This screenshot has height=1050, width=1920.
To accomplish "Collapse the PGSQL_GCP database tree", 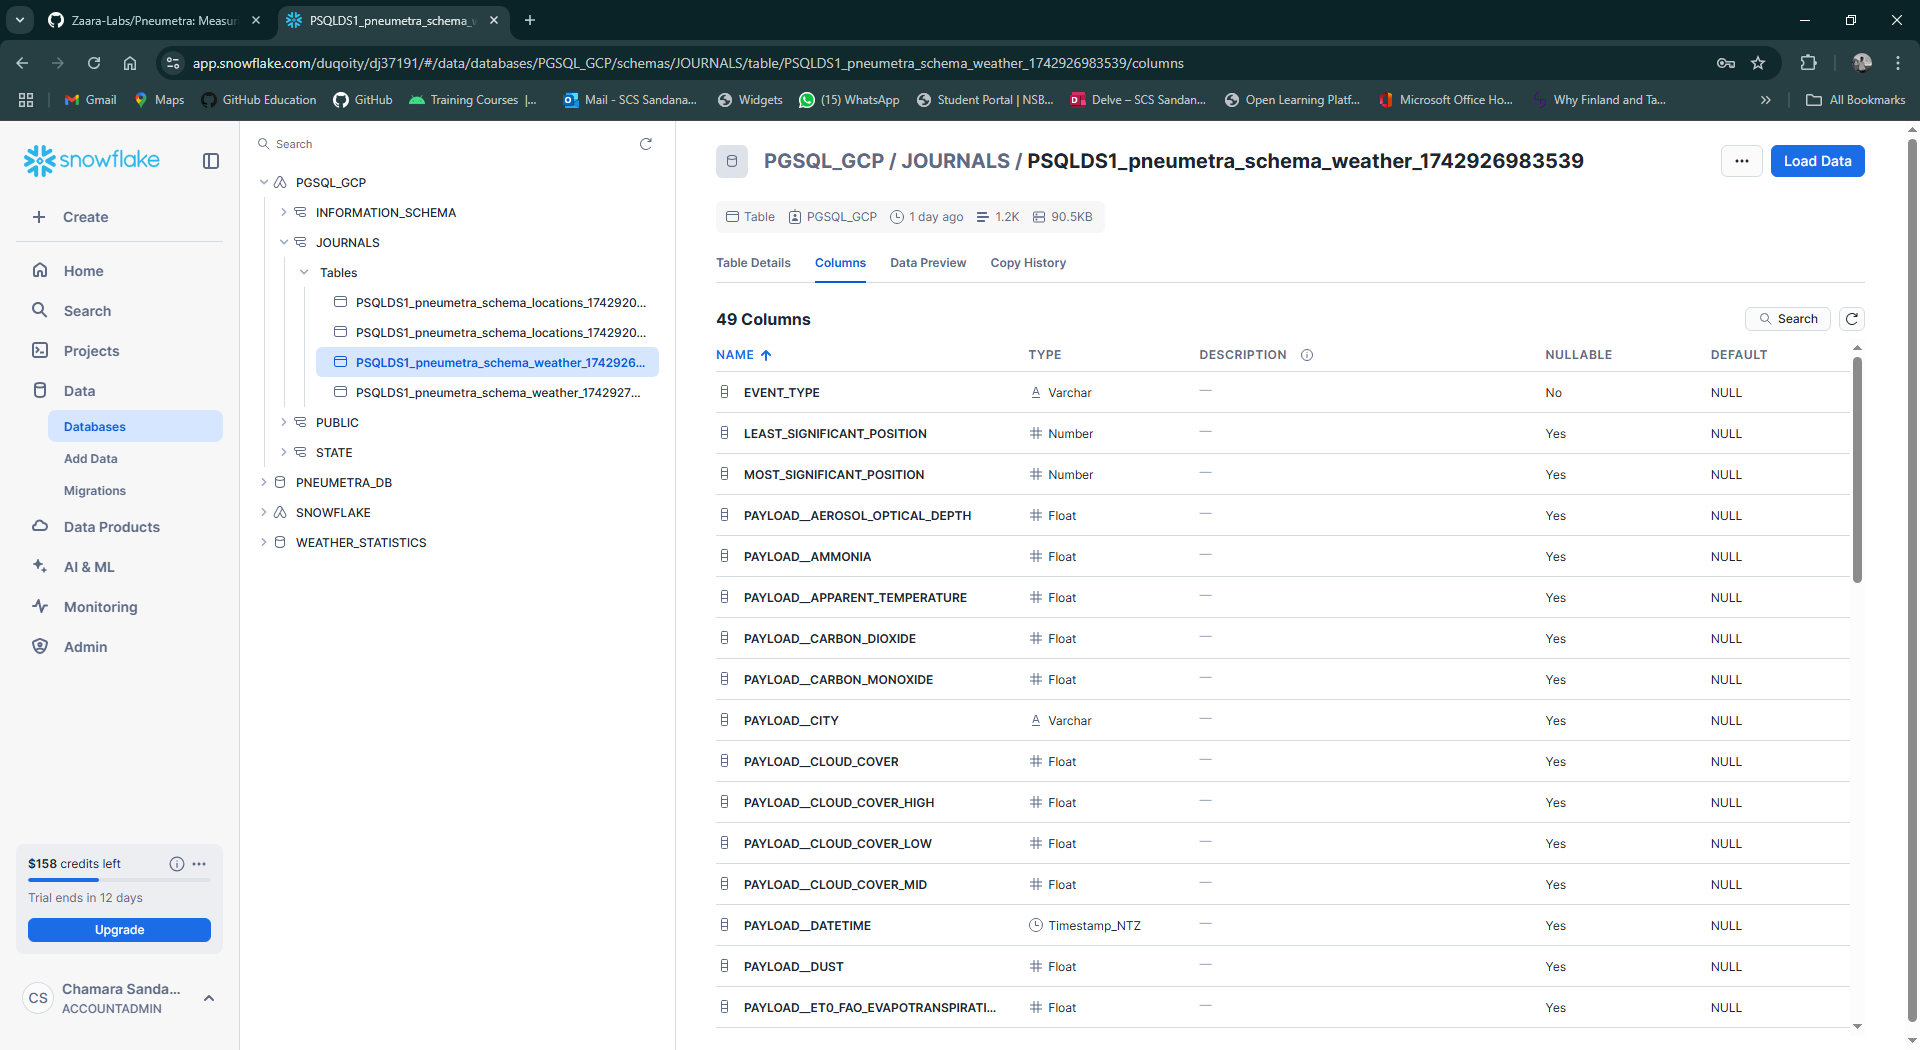I will [264, 183].
